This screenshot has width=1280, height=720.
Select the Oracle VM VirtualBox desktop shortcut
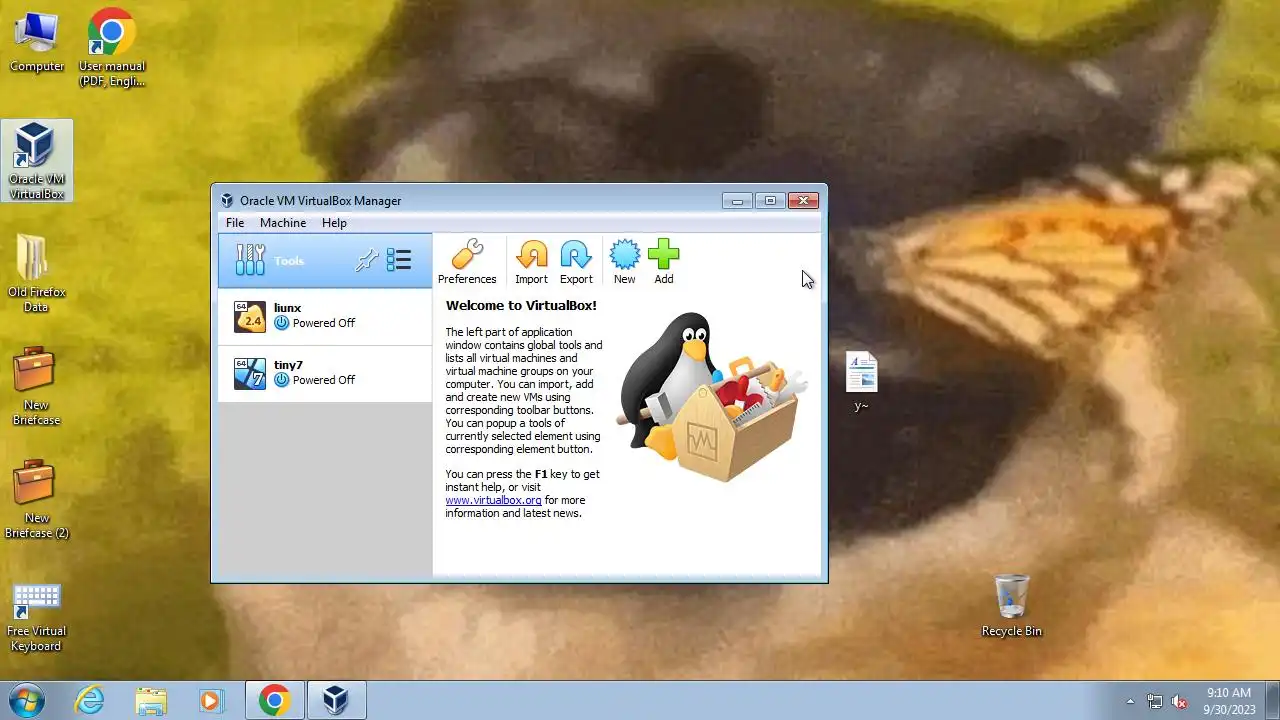tap(37, 160)
